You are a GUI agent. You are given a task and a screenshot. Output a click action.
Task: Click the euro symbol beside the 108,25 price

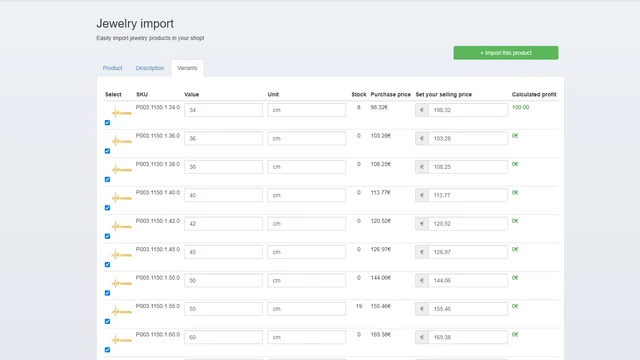click(x=422, y=167)
